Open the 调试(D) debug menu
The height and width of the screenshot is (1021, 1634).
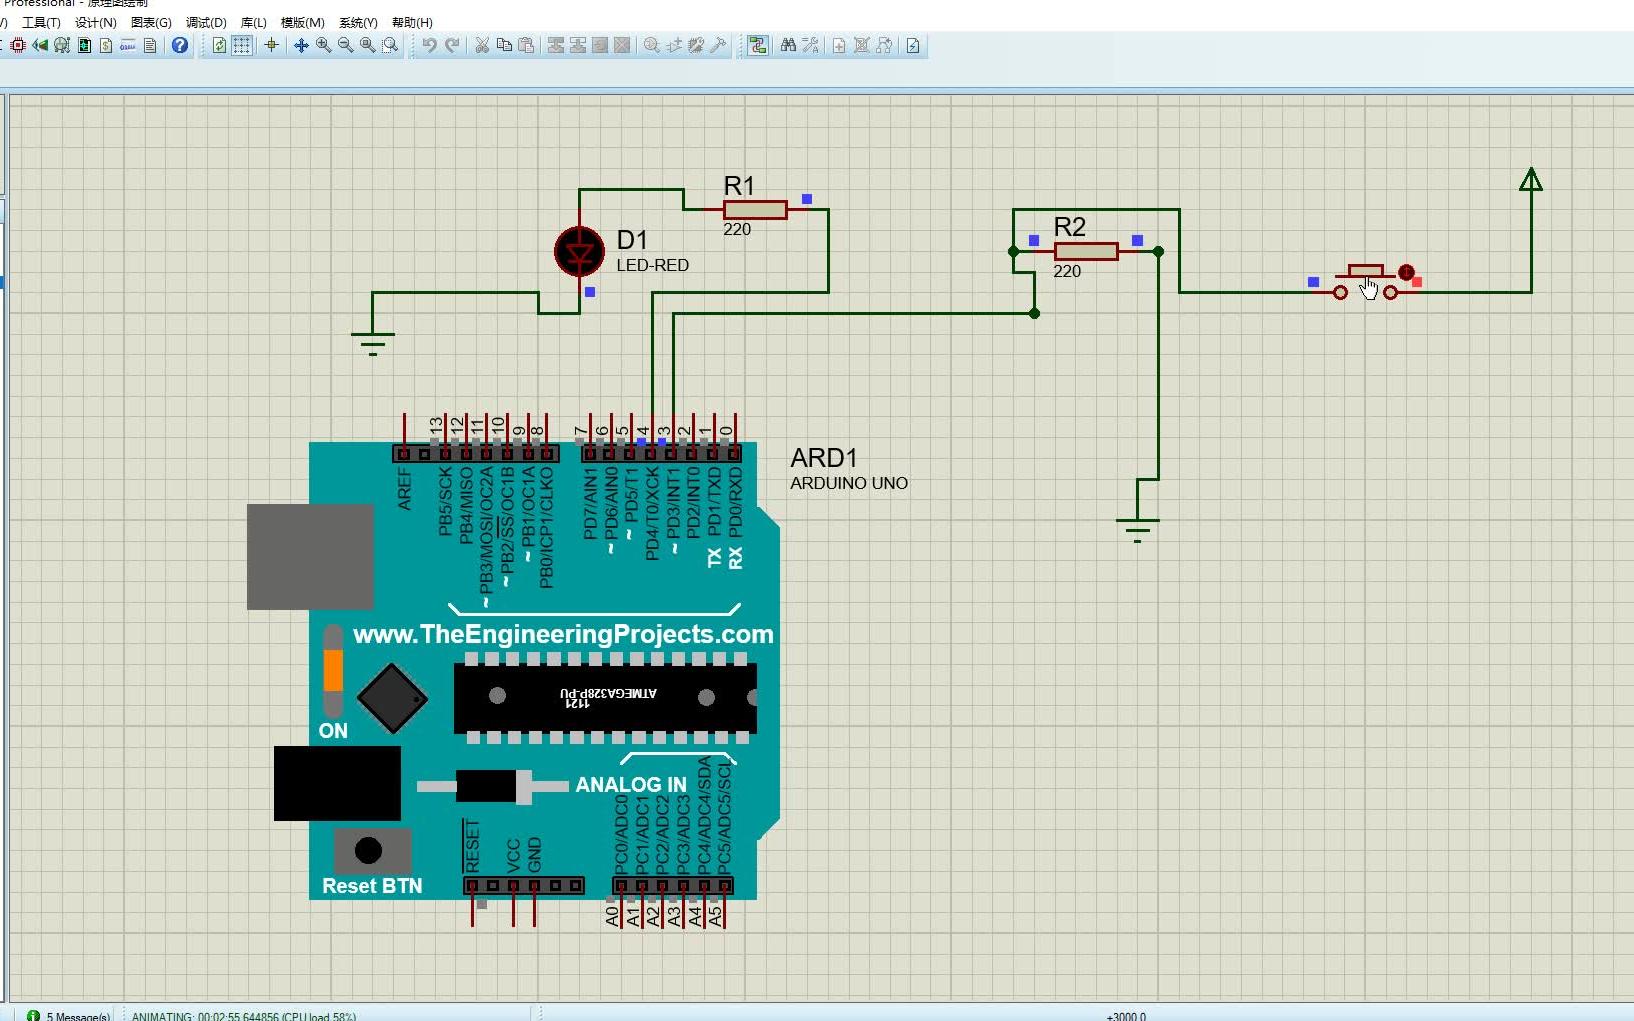pos(205,22)
